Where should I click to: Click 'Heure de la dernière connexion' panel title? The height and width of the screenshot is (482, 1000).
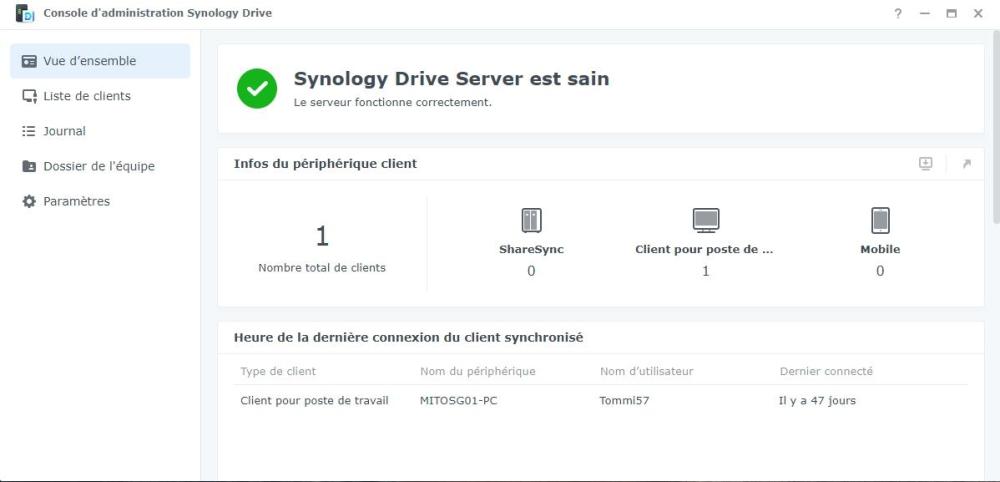(x=408, y=338)
